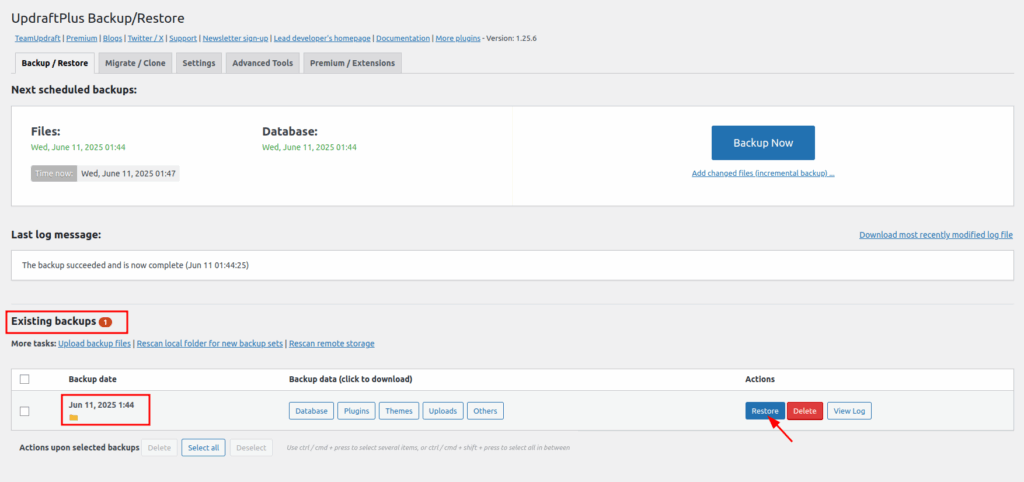The image size is (1024, 482).
Task: Open the Backup / Restore tab
Action: tap(55, 63)
